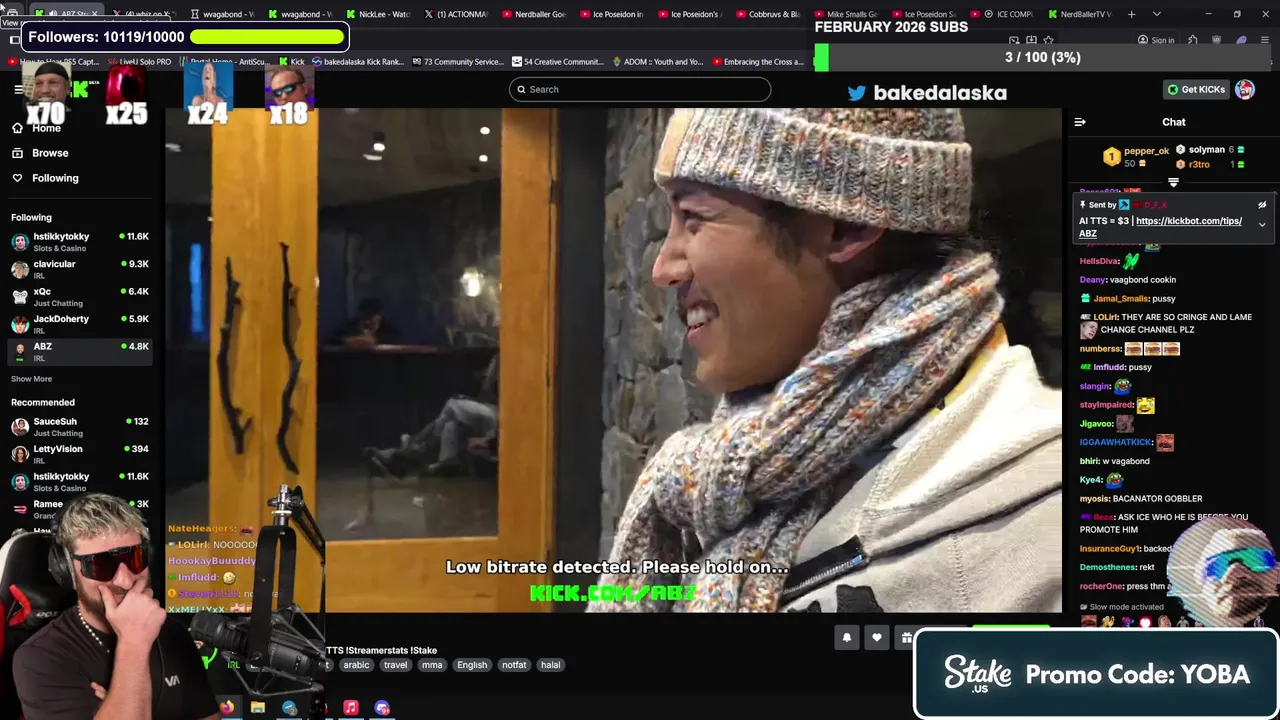The image size is (1280, 720).
Task: Click username Demosthenes in chat
Action: [1109, 567]
